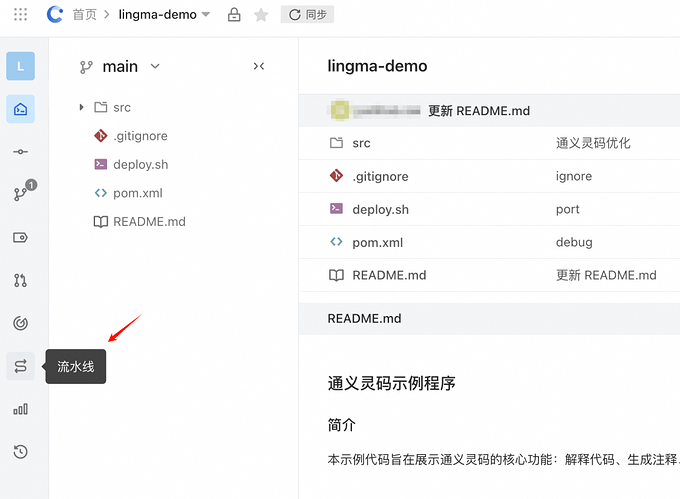The image size is (680, 499).
Task: Select pom.xml in the file tree
Action: click(x=137, y=193)
